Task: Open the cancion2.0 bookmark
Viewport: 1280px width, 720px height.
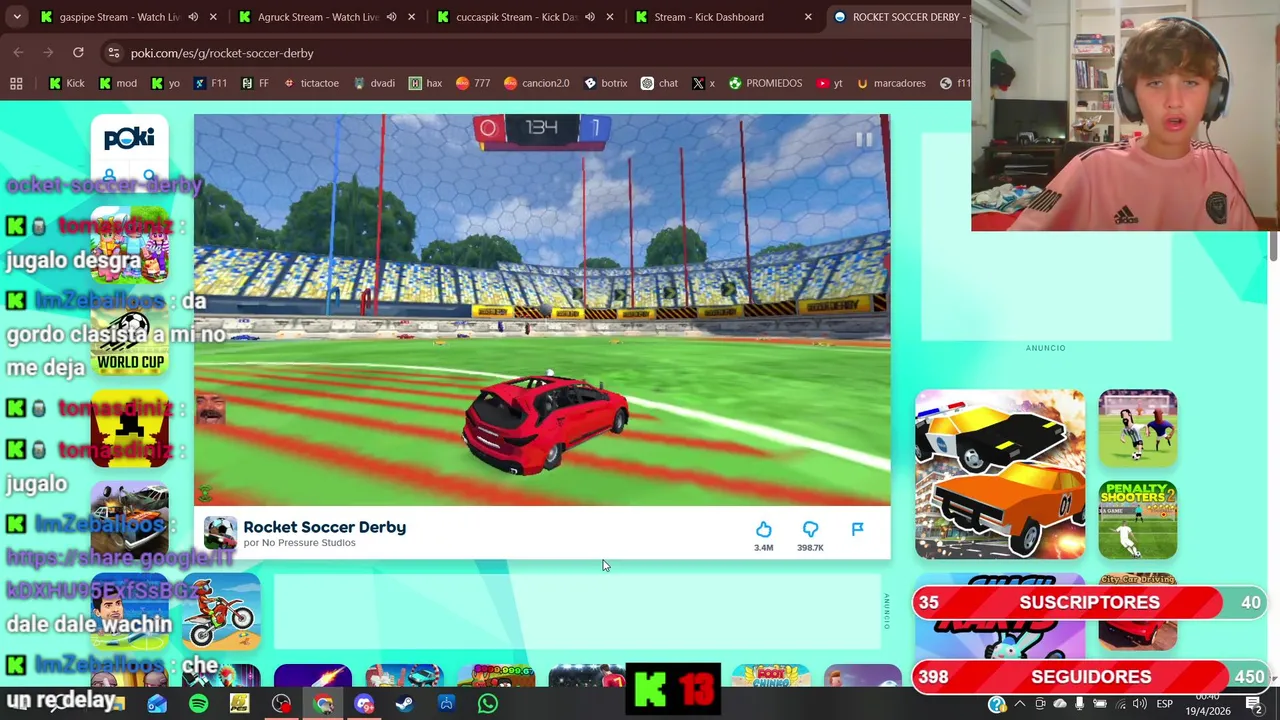Action: click(x=537, y=83)
